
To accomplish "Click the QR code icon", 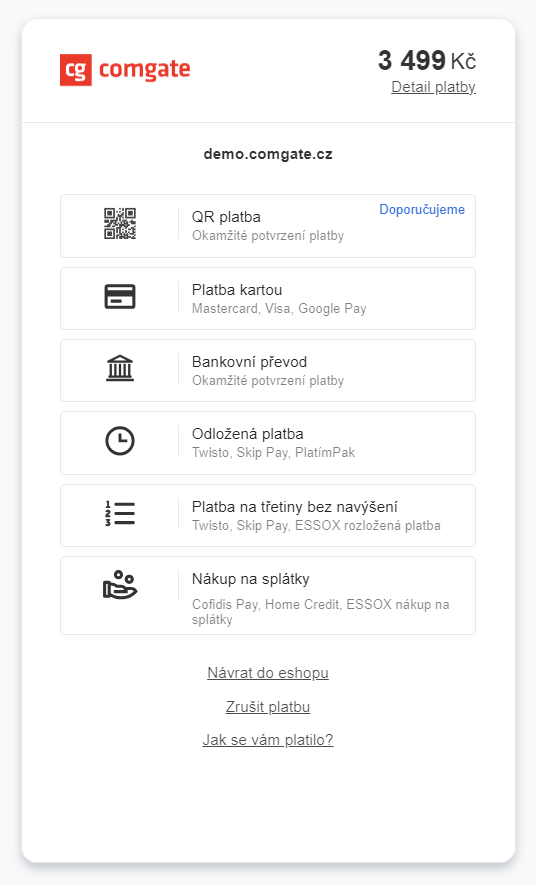I will coord(120,224).
